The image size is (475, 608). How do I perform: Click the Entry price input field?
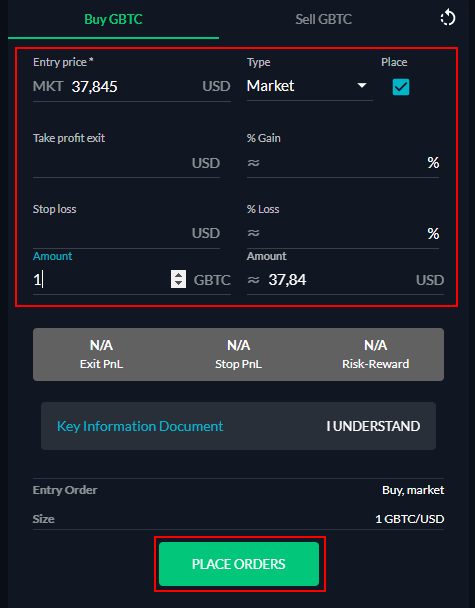point(132,86)
